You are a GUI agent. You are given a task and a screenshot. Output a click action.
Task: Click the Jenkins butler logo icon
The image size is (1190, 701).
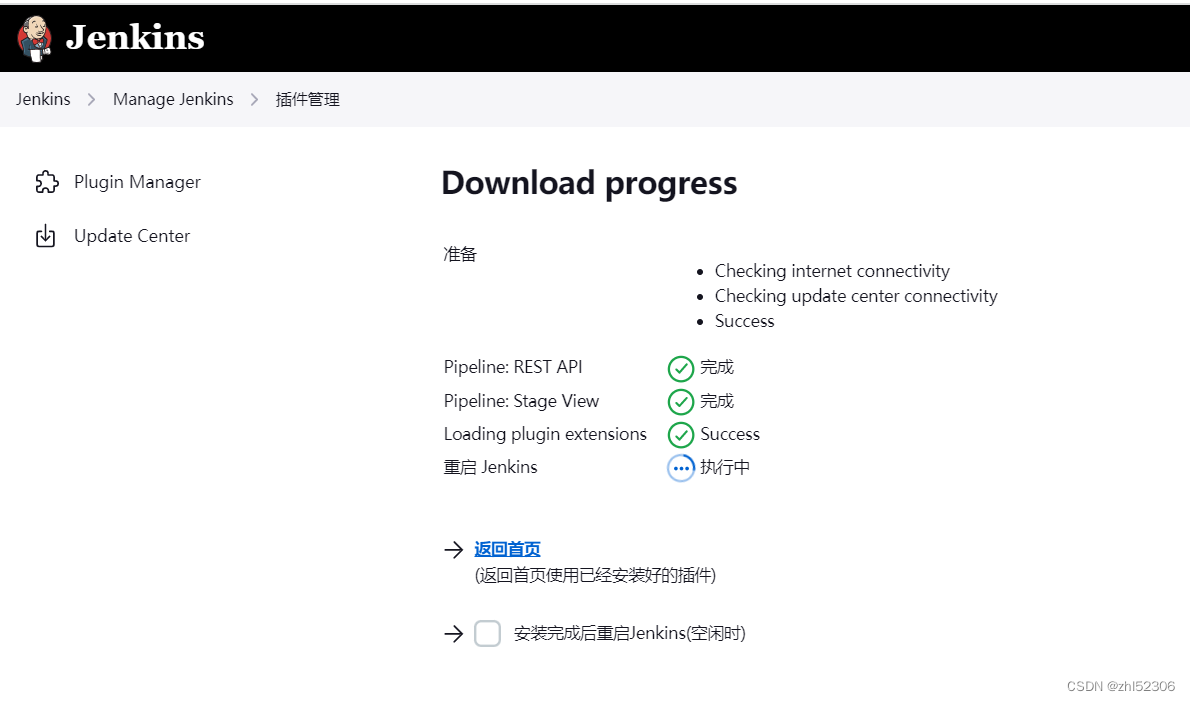[x=35, y=38]
